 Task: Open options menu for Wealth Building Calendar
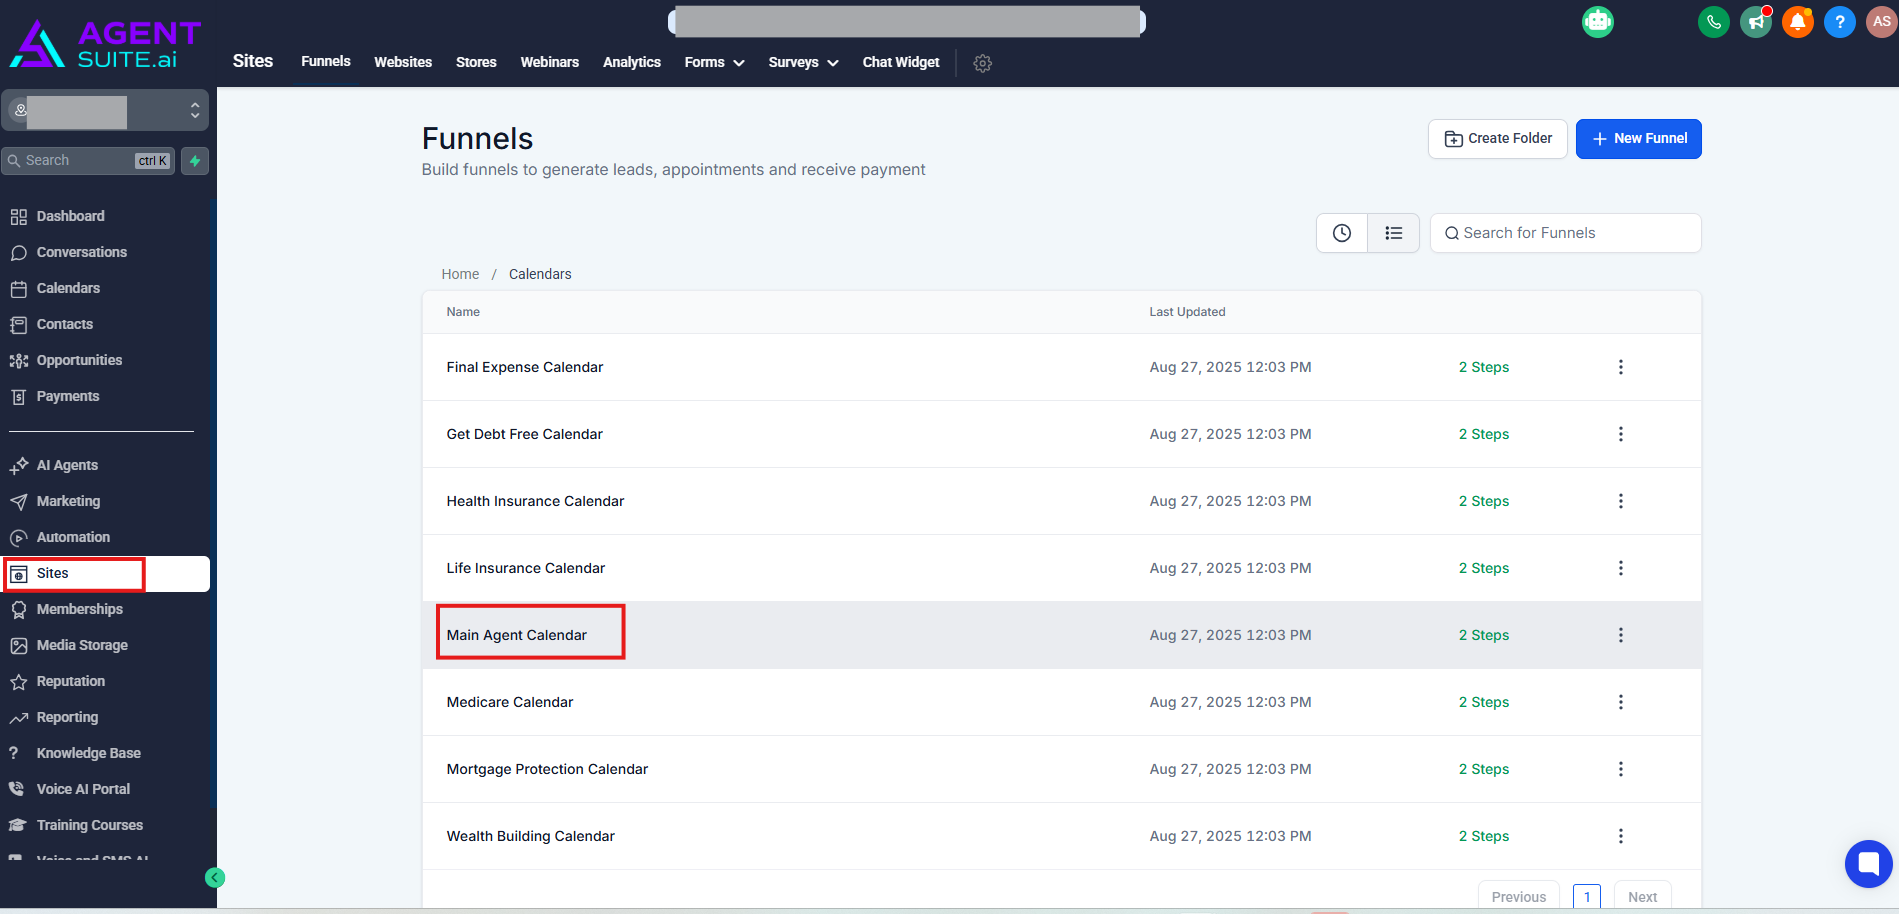pos(1621,836)
